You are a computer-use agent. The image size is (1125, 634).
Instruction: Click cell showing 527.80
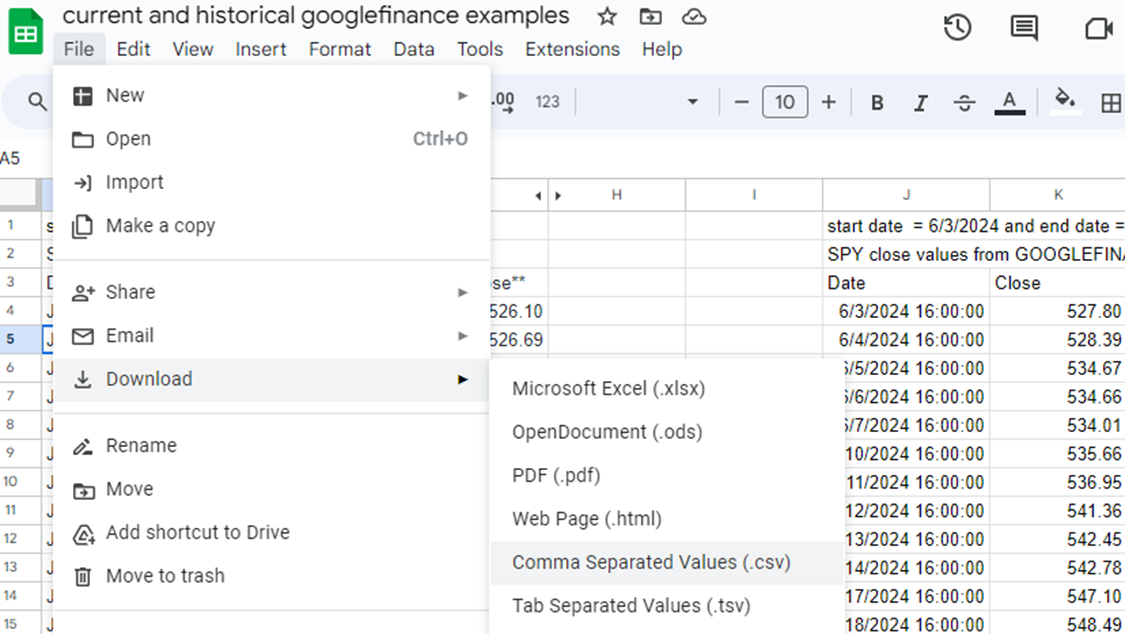(1058, 311)
